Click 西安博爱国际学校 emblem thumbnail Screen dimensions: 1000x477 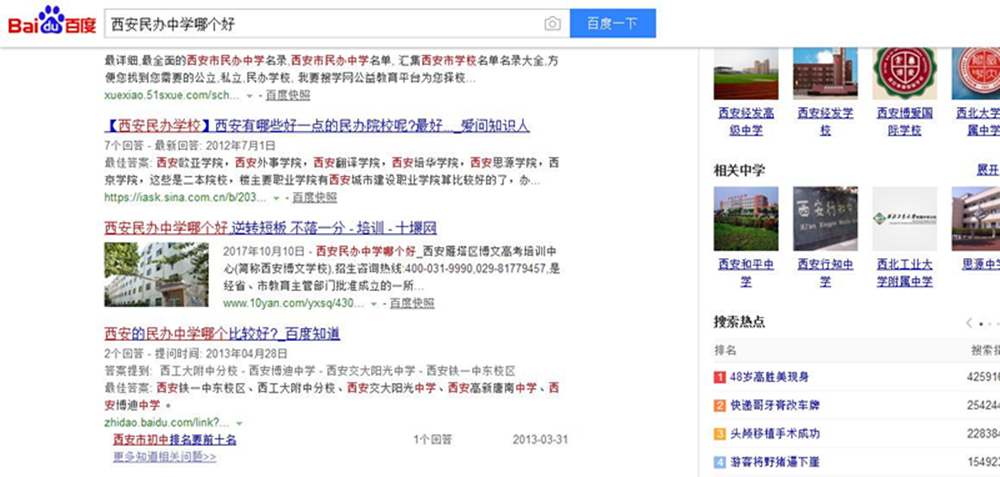[x=904, y=73]
